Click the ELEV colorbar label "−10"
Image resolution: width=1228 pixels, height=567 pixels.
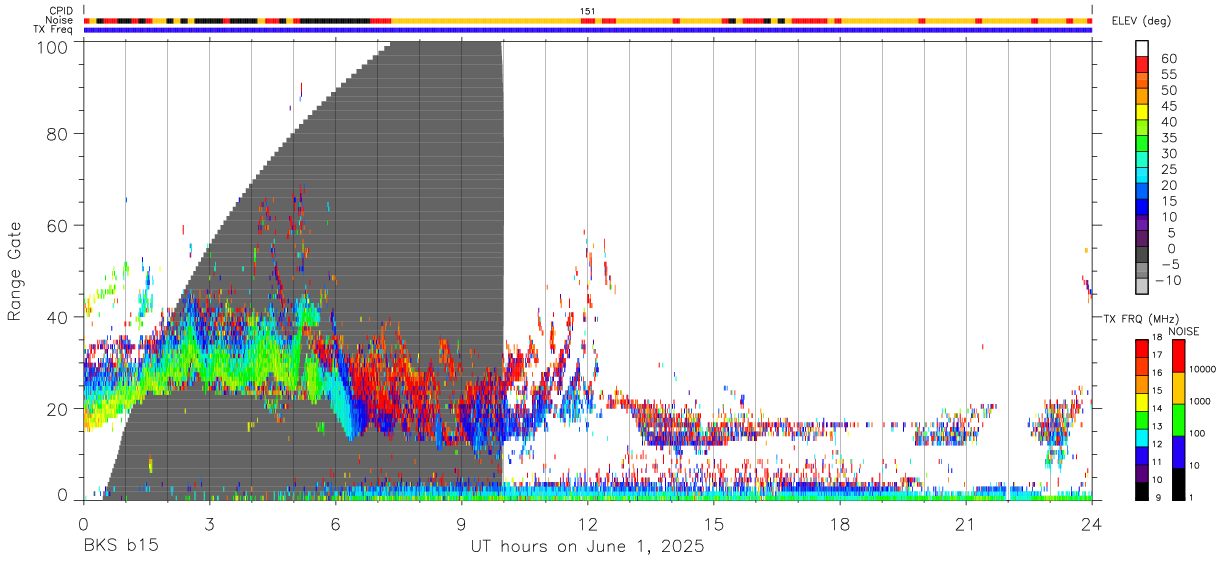pyautogui.click(x=1169, y=281)
